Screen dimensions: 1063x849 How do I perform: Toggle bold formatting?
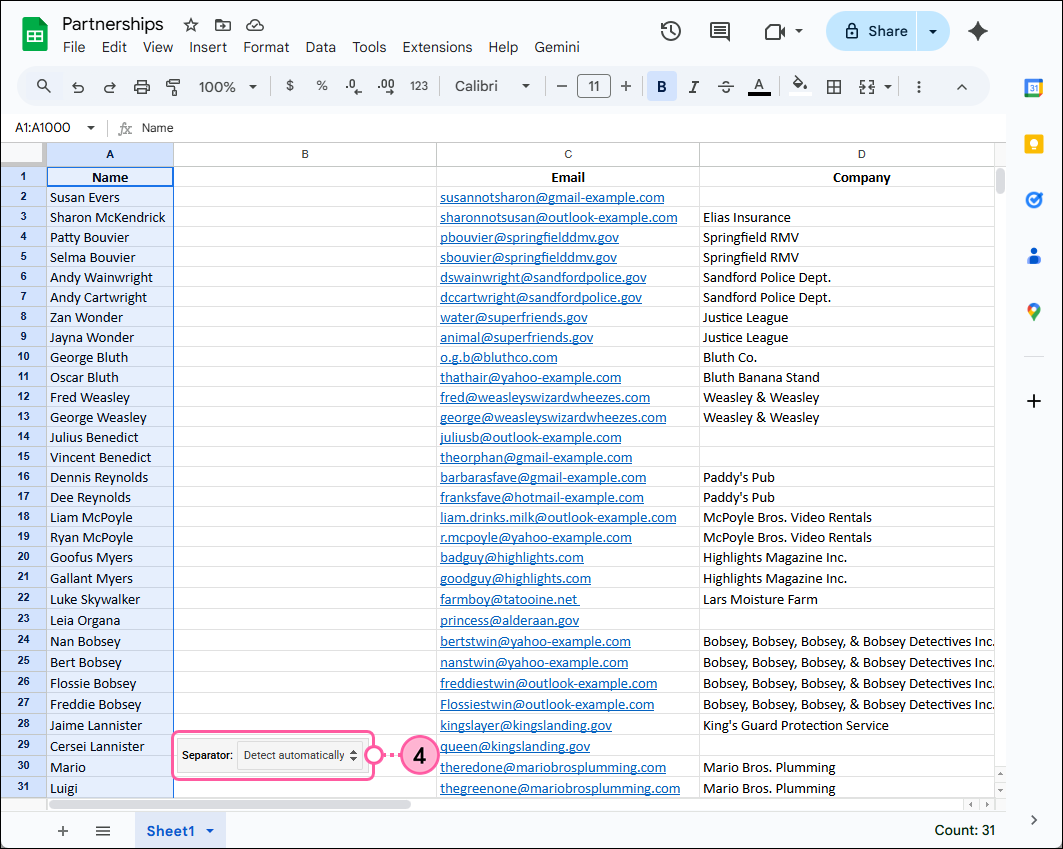click(x=661, y=86)
